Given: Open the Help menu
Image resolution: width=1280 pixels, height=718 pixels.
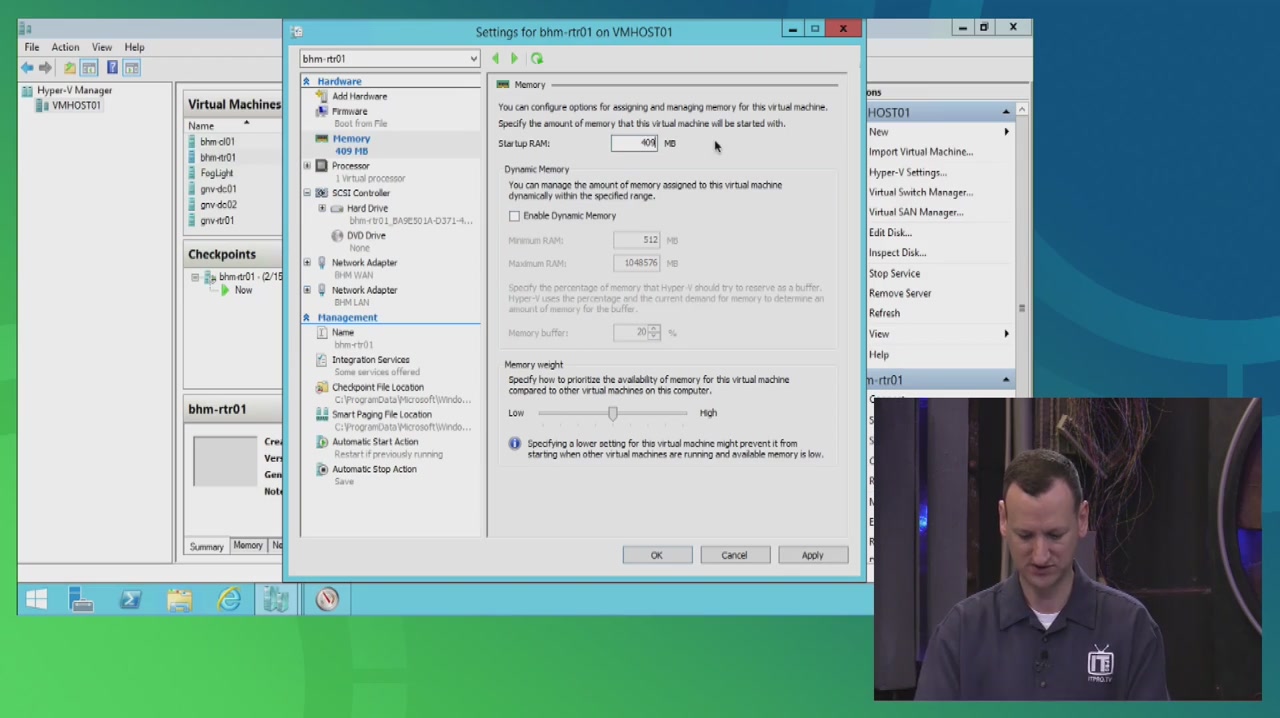Looking at the screenshot, I should tap(134, 47).
